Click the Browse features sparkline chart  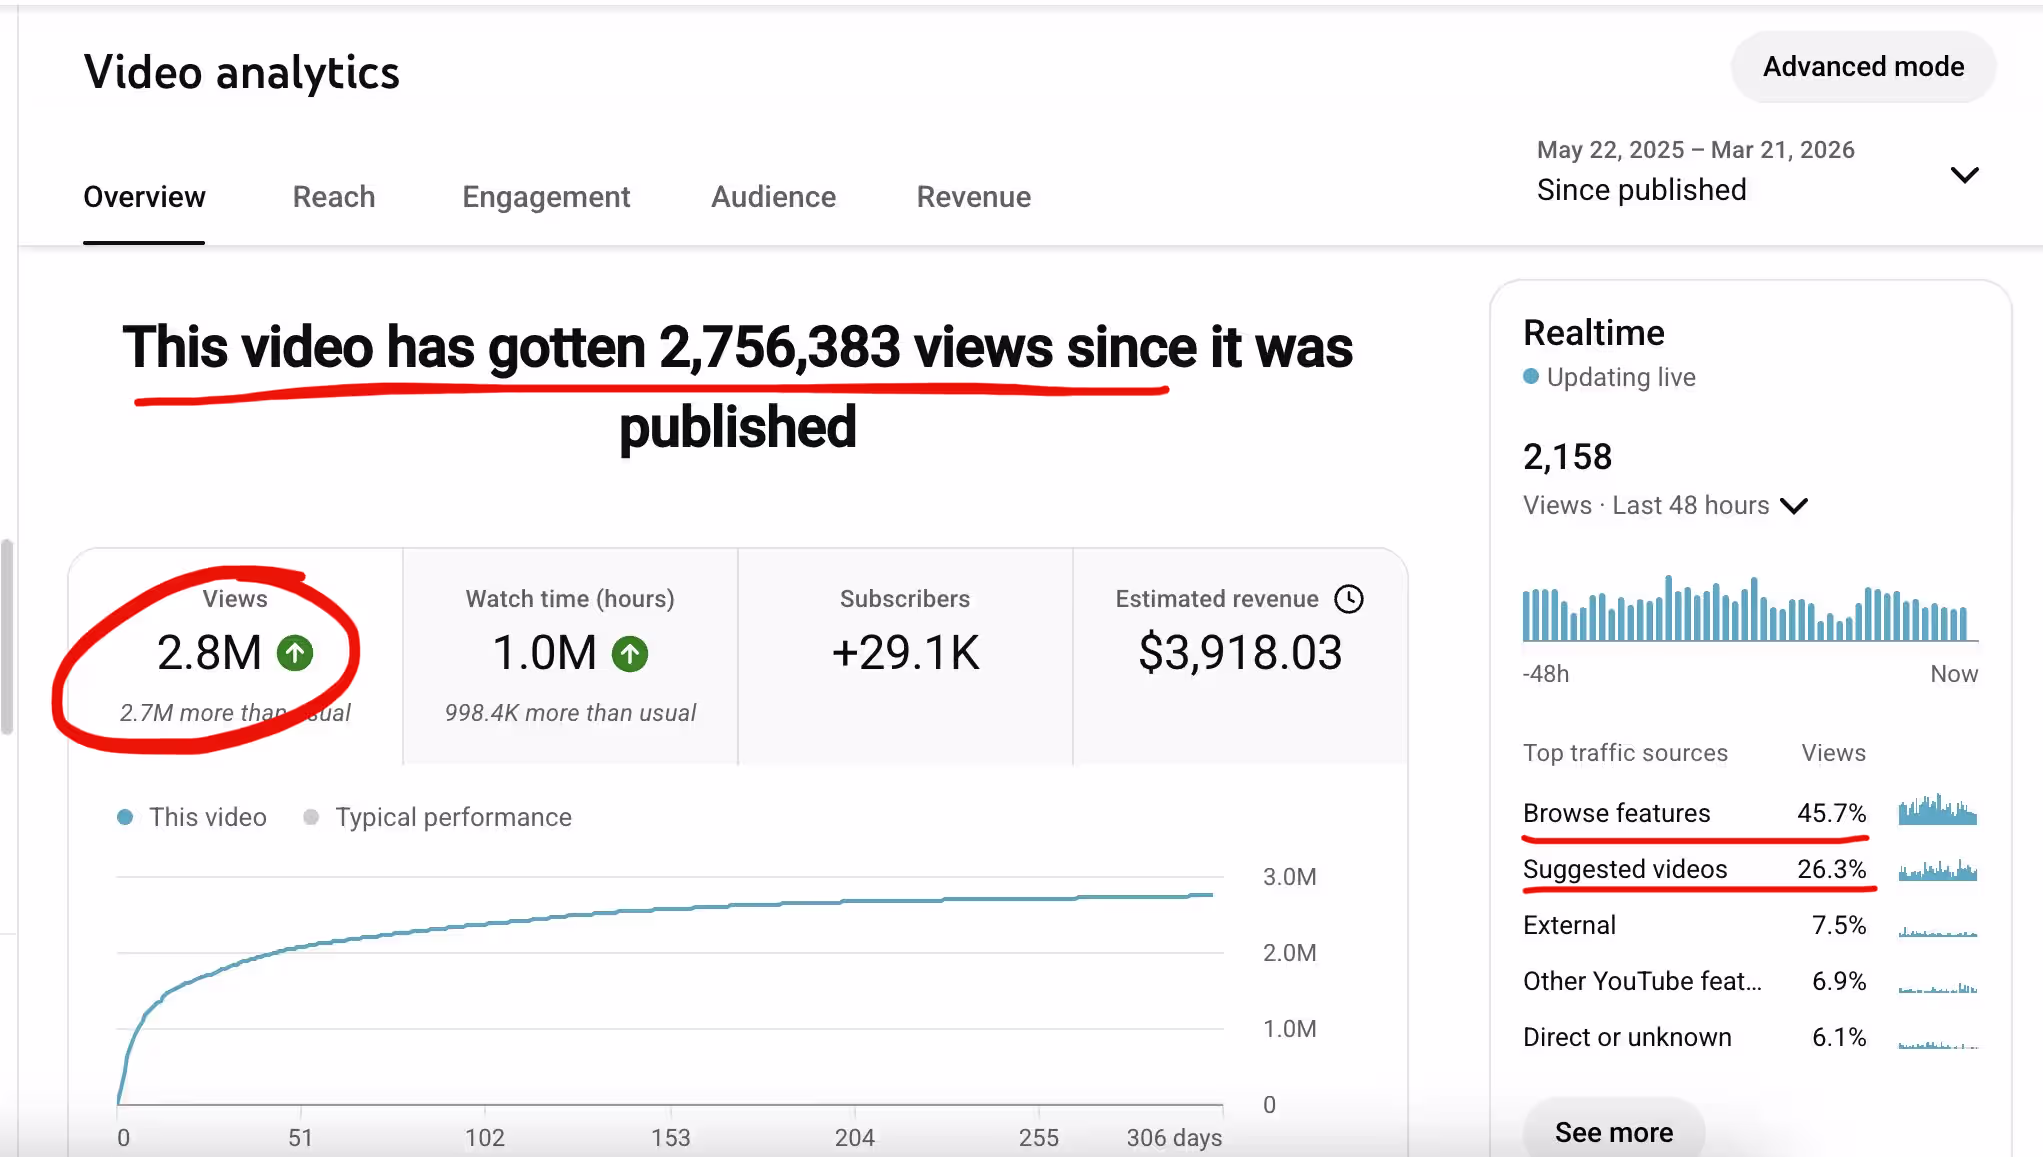pyautogui.click(x=1937, y=811)
